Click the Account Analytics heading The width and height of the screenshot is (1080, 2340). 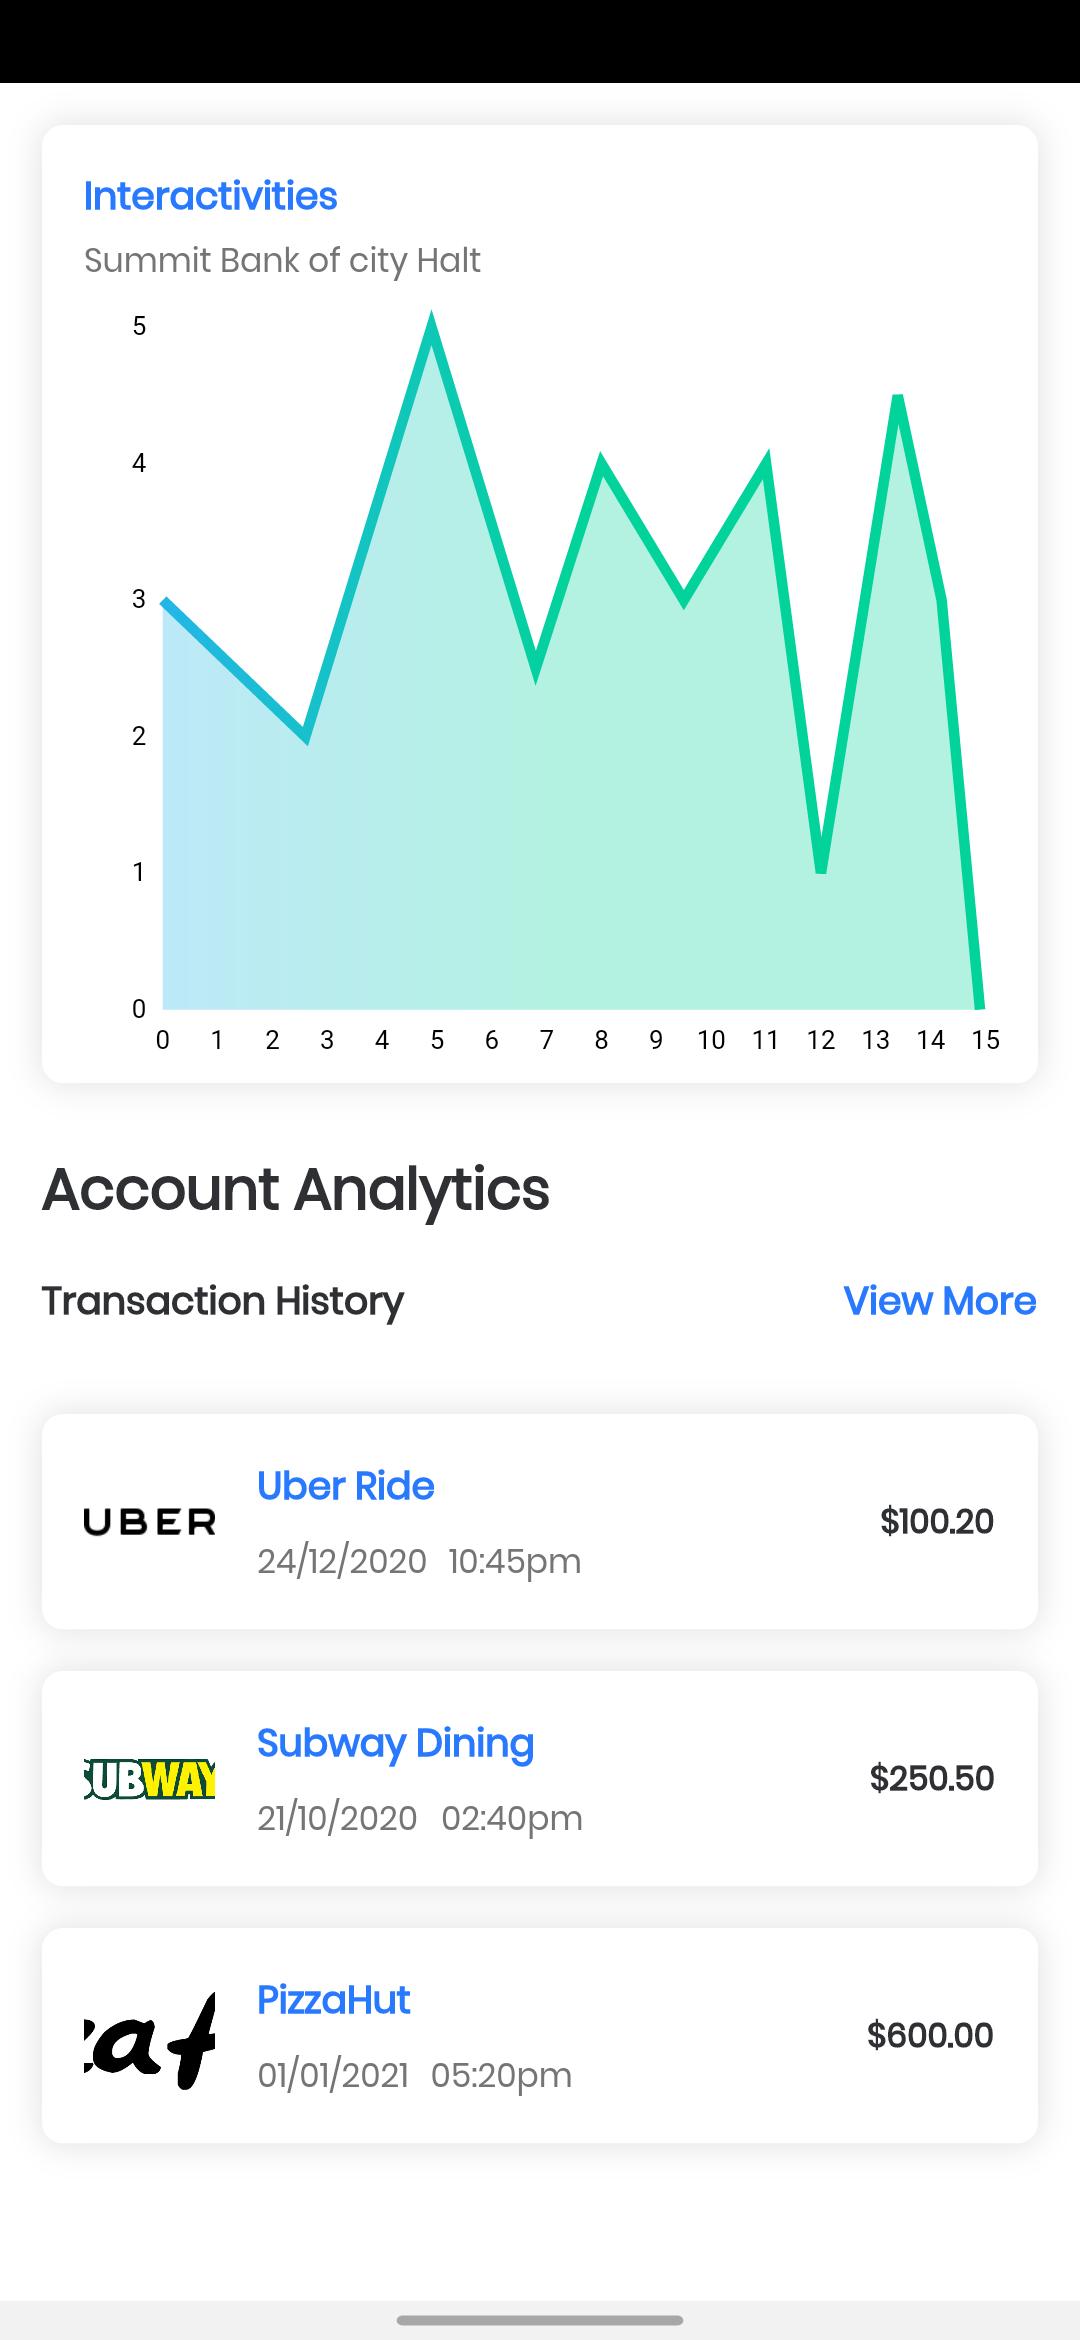pos(295,1189)
